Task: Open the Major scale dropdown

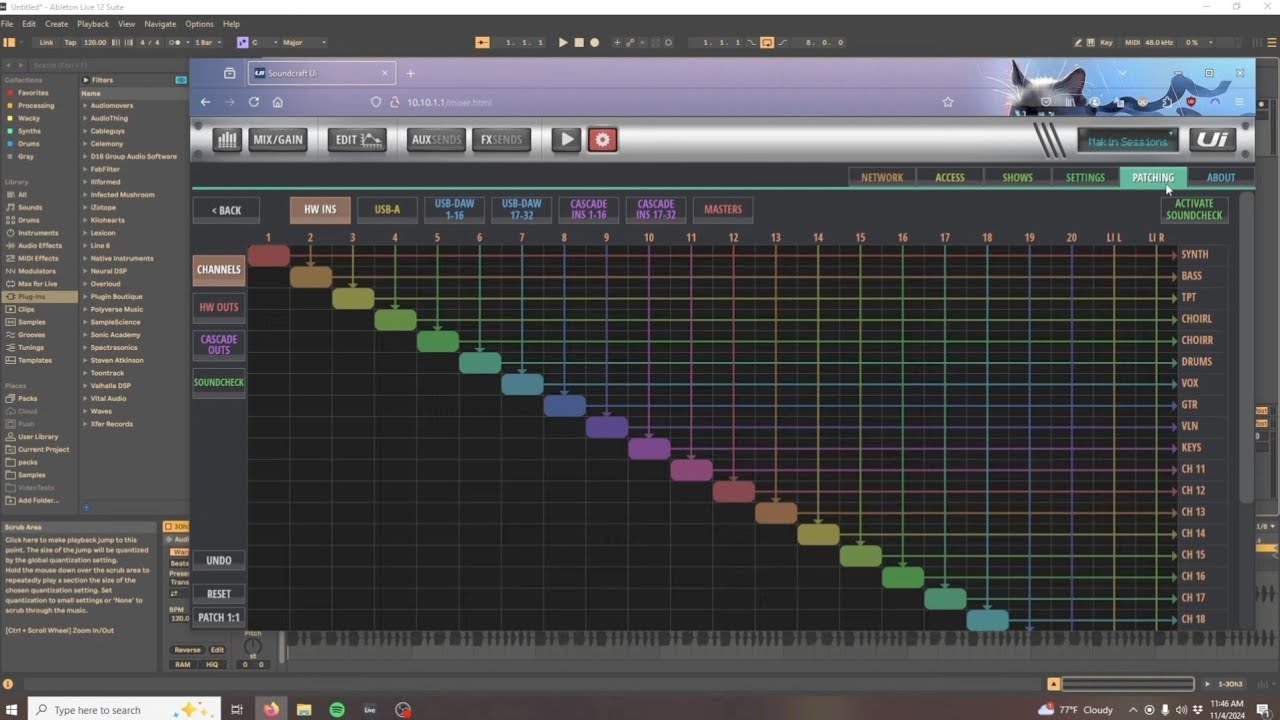Action: 304,42
